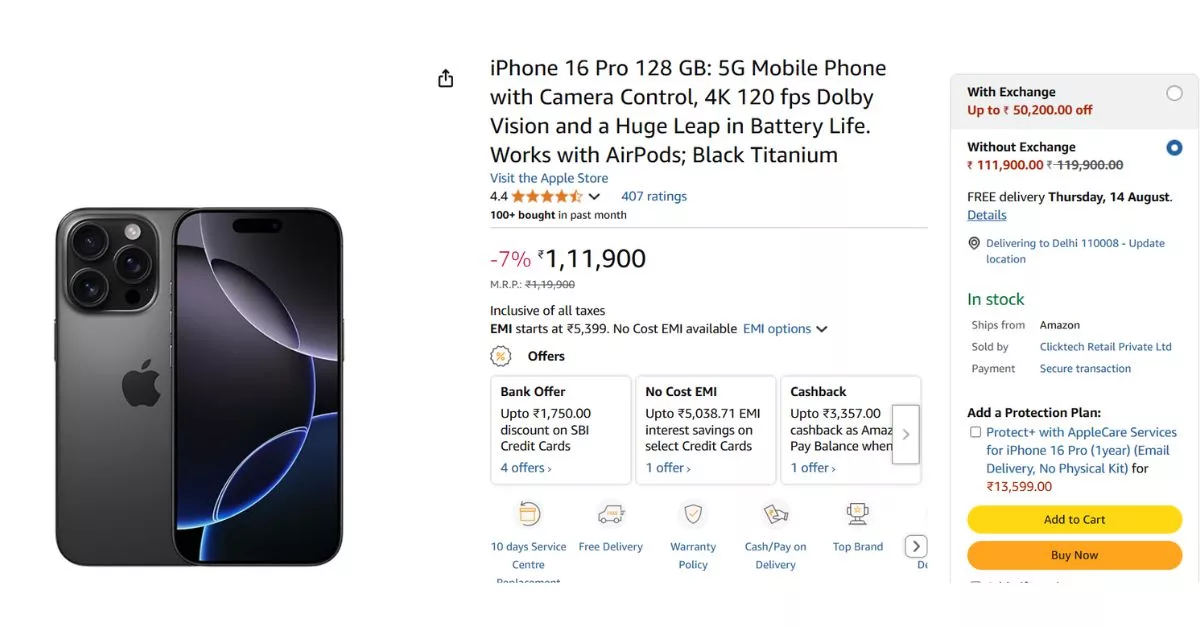Expand more features with the right arrow chevron
This screenshot has height=628, width=1200.
click(x=916, y=546)
